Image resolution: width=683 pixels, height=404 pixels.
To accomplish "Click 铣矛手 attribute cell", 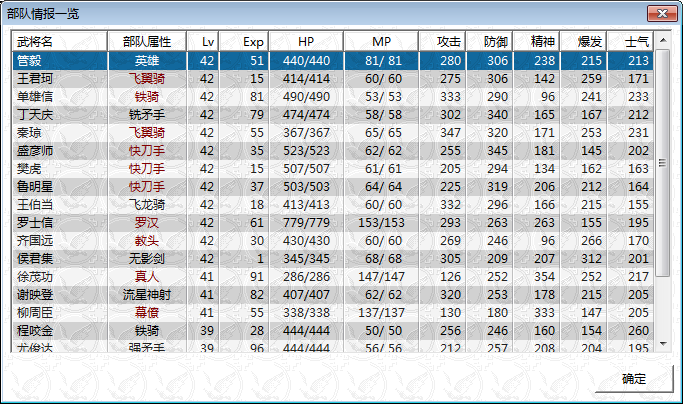I will pos(147,115).
